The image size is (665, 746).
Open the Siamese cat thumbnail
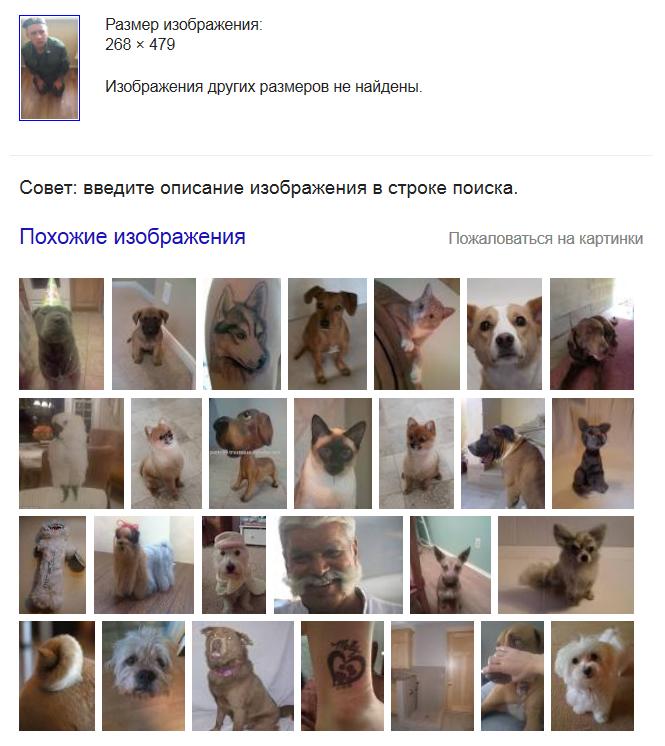pyautogui.click(x=333, y=453)
